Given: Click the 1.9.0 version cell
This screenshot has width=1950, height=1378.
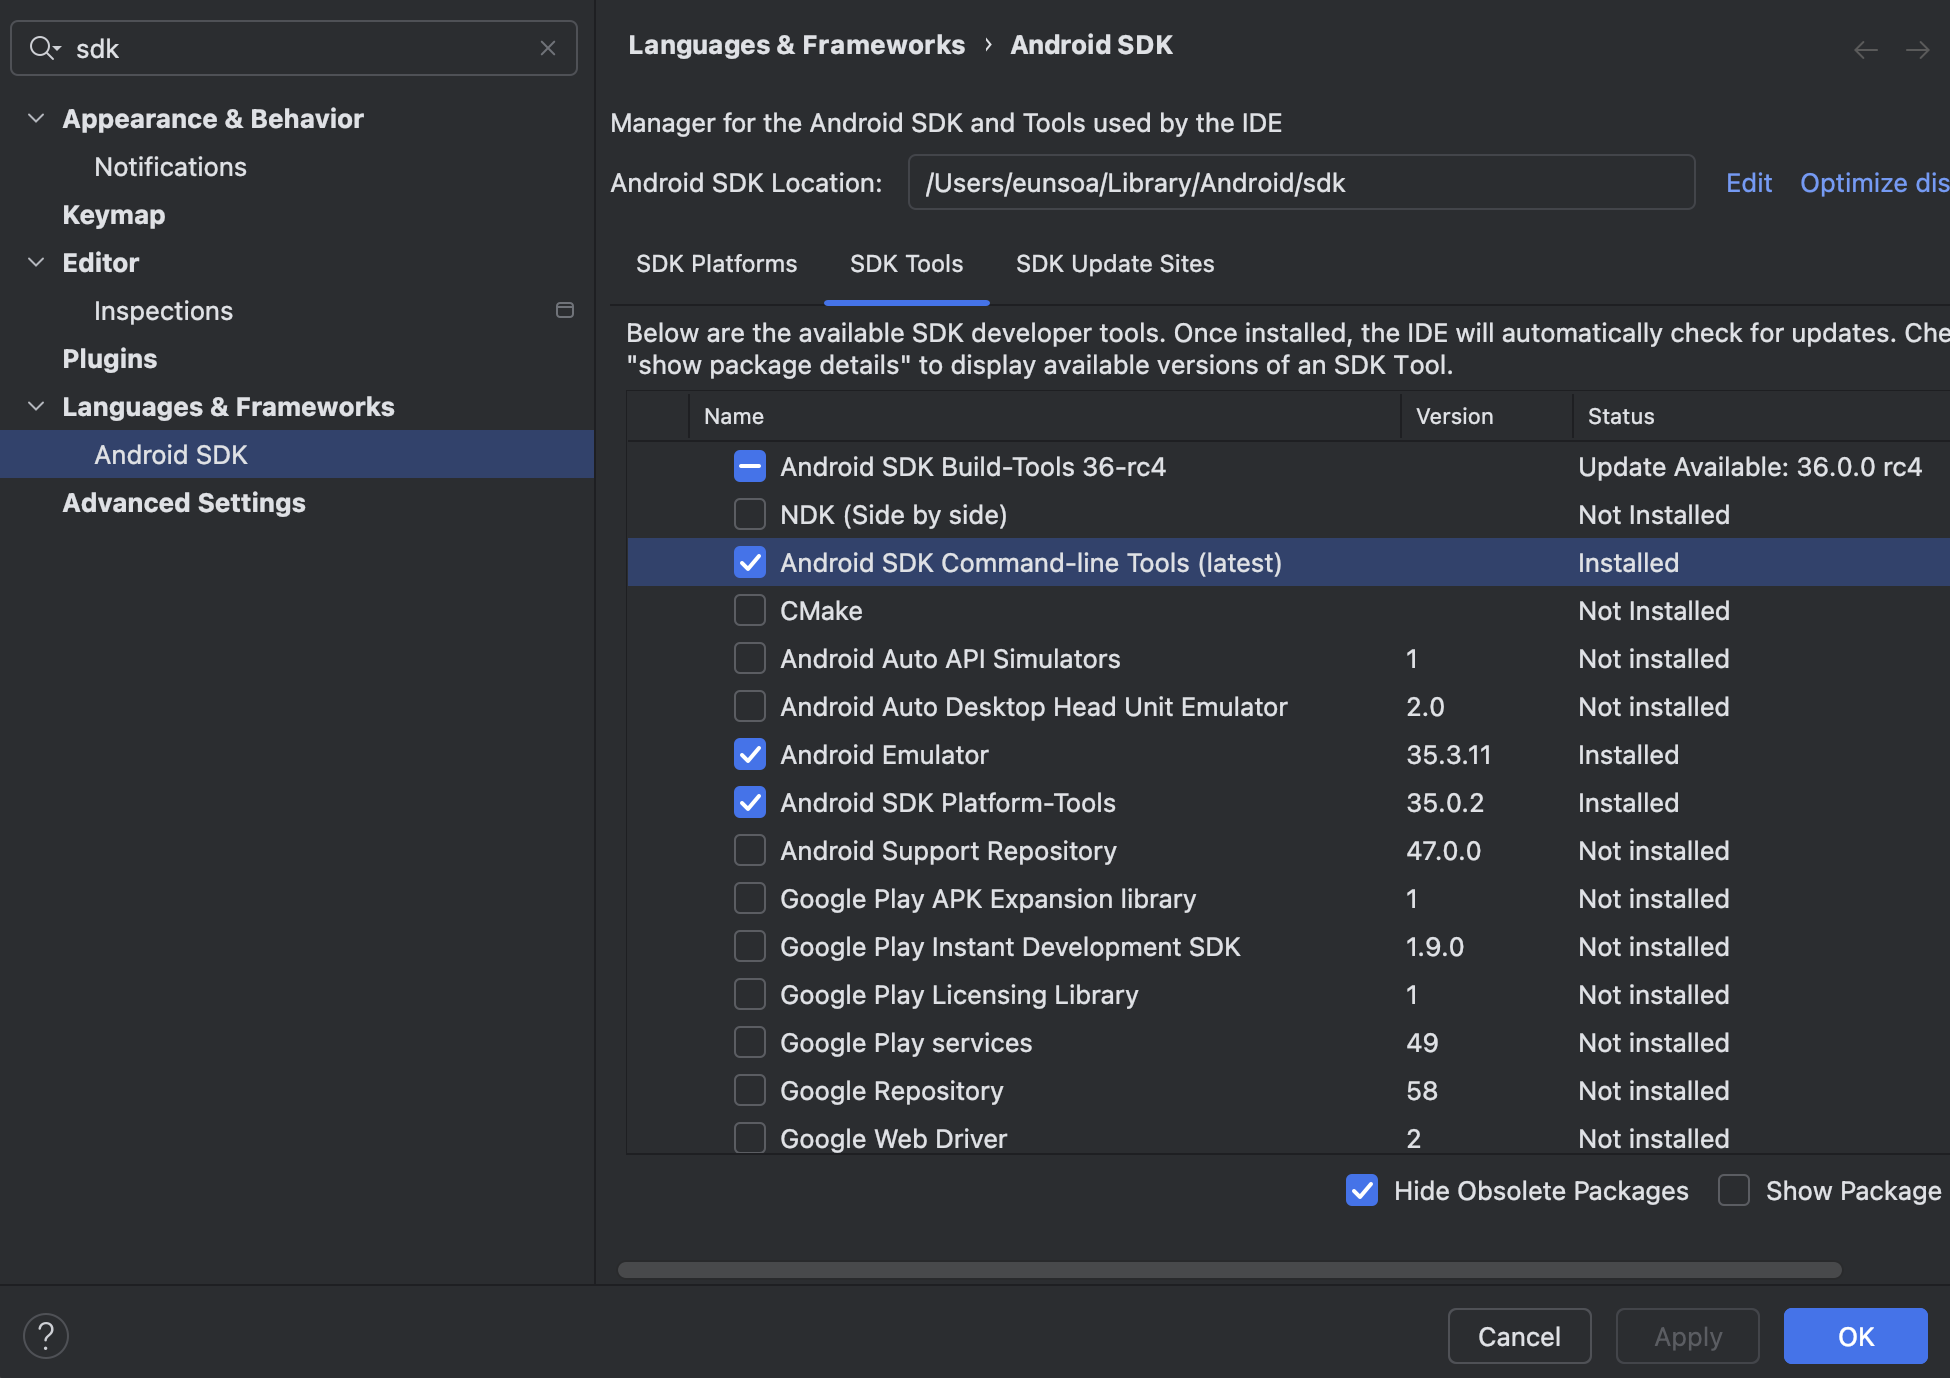Looking at the screenshot, I should (x=1435, y=947).
